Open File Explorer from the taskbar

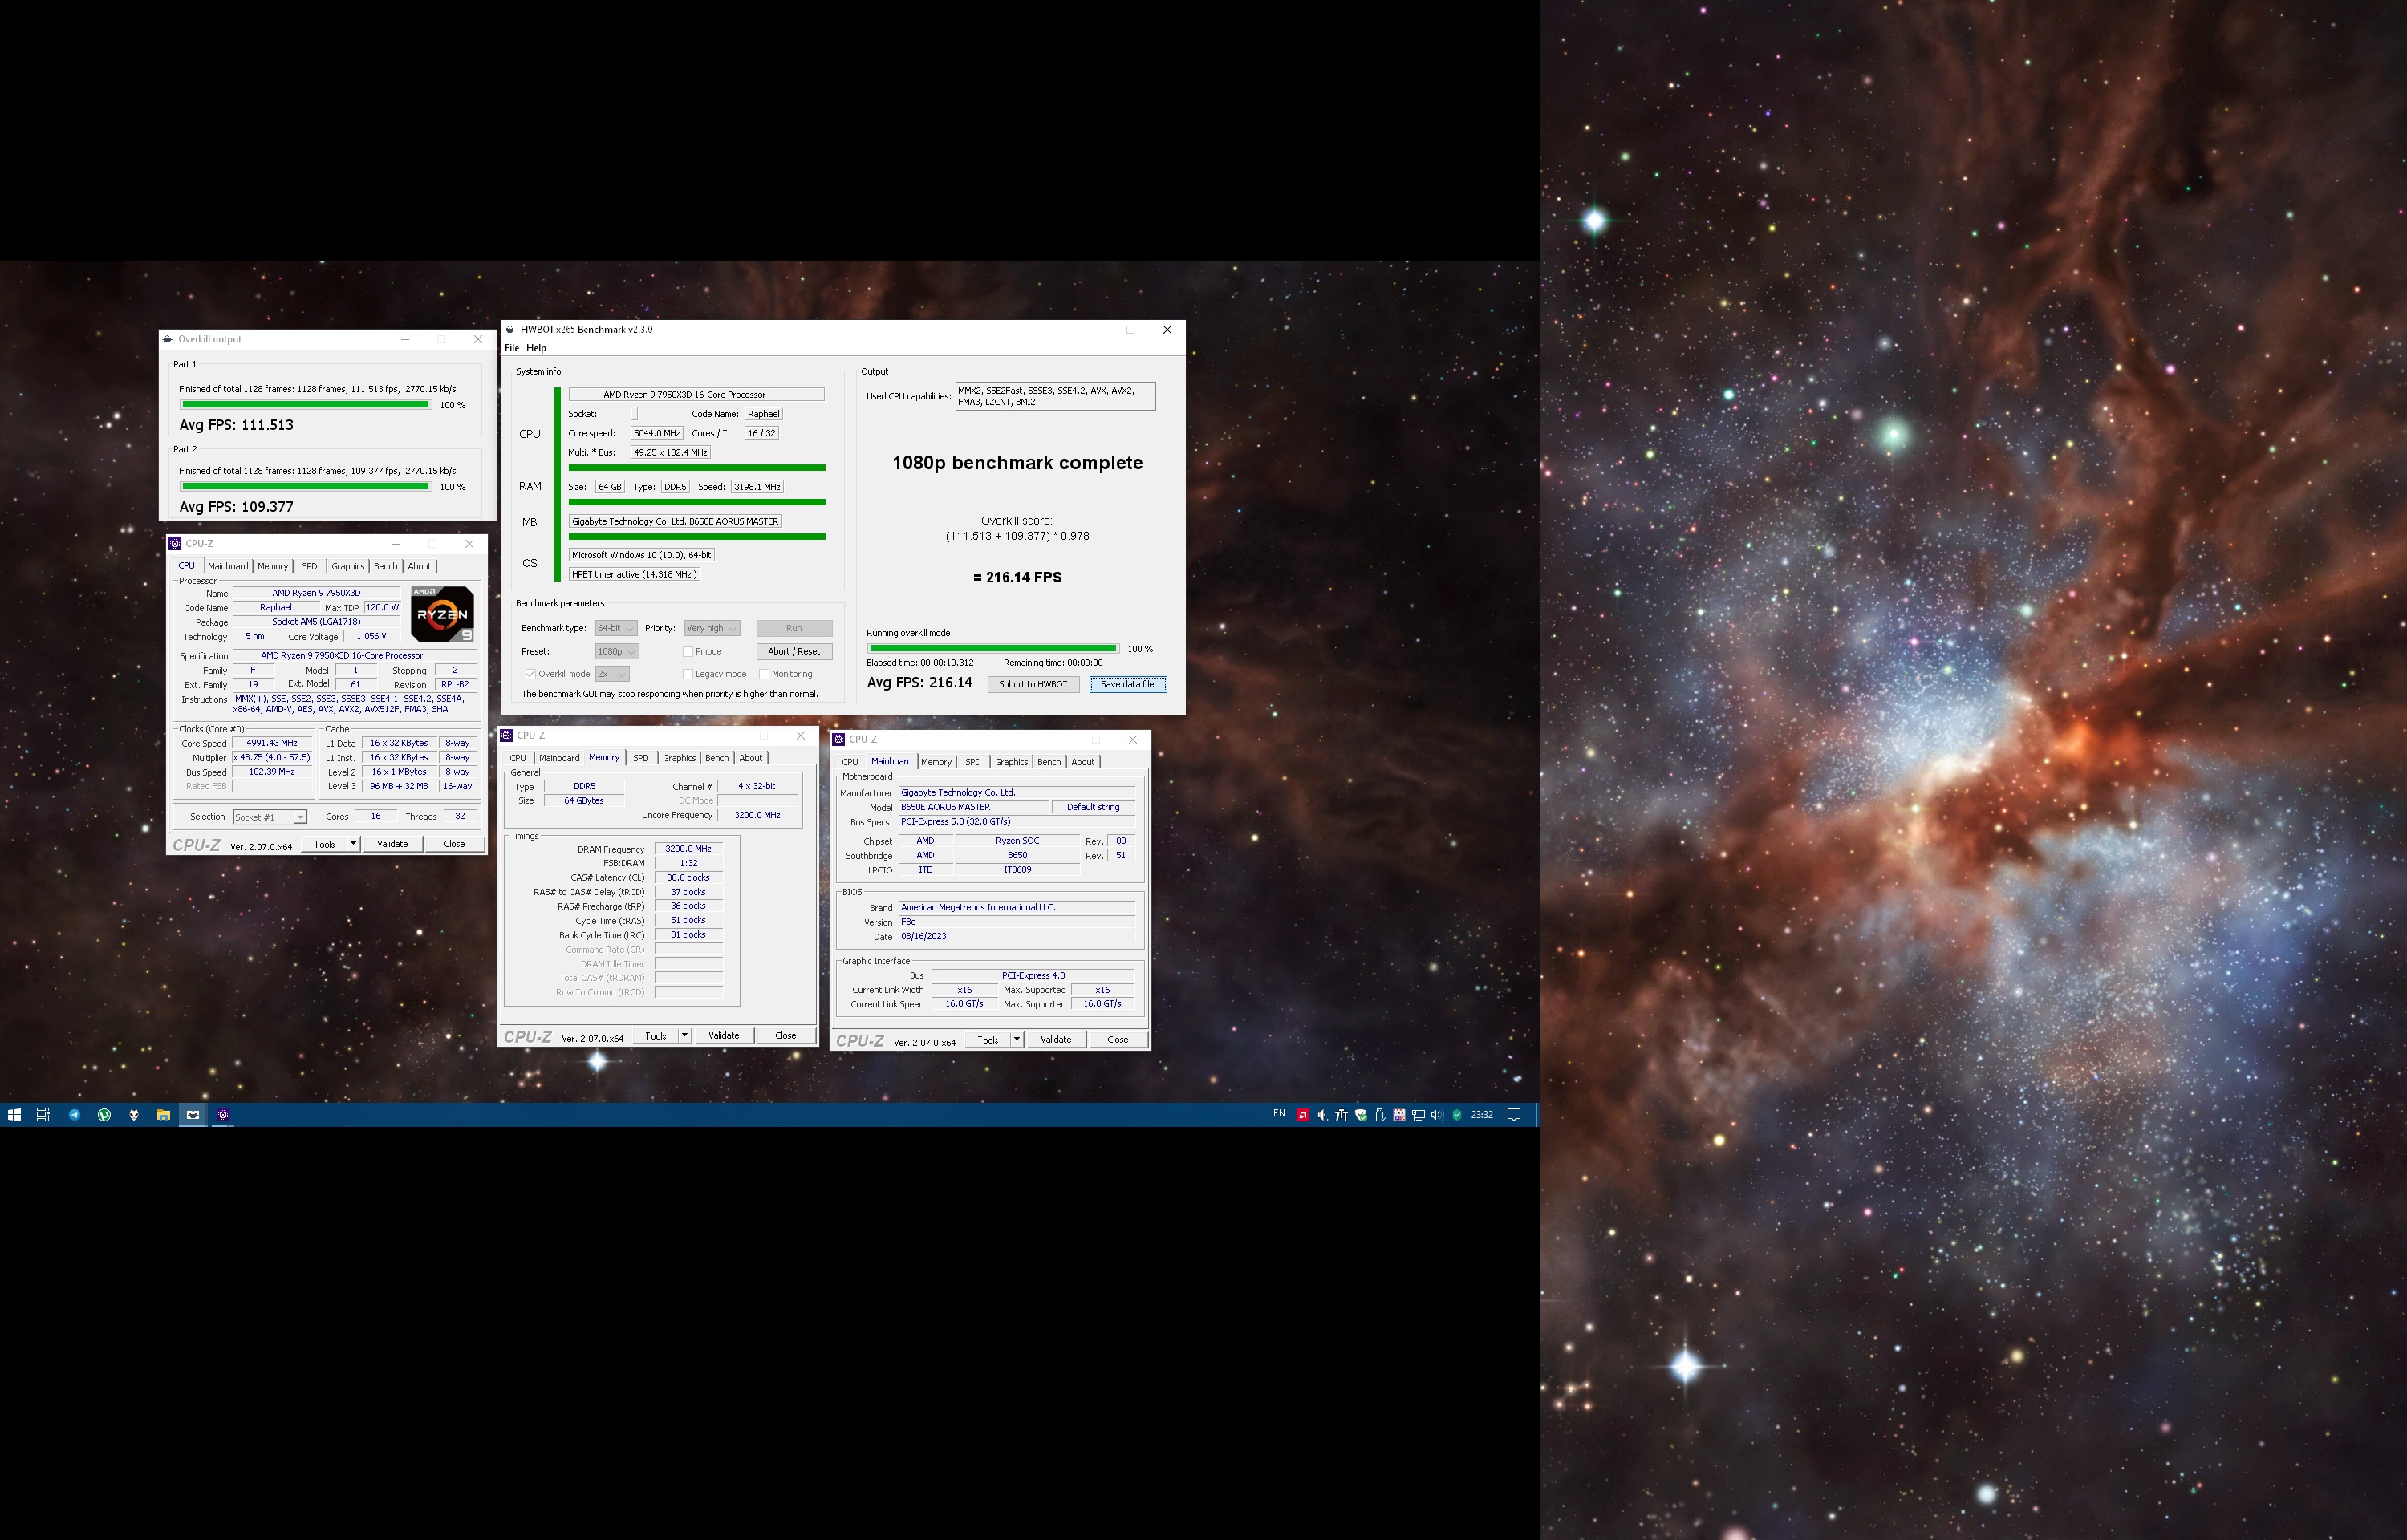point(163,1115)
